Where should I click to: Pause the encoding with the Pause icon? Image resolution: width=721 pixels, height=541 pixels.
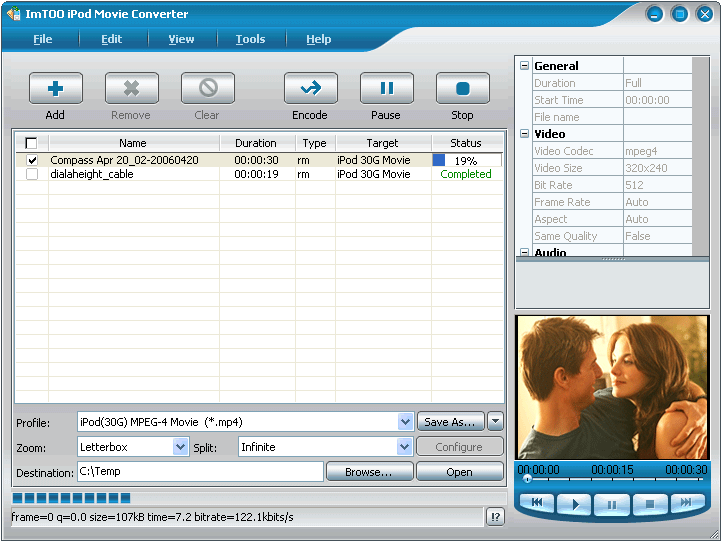386,89
